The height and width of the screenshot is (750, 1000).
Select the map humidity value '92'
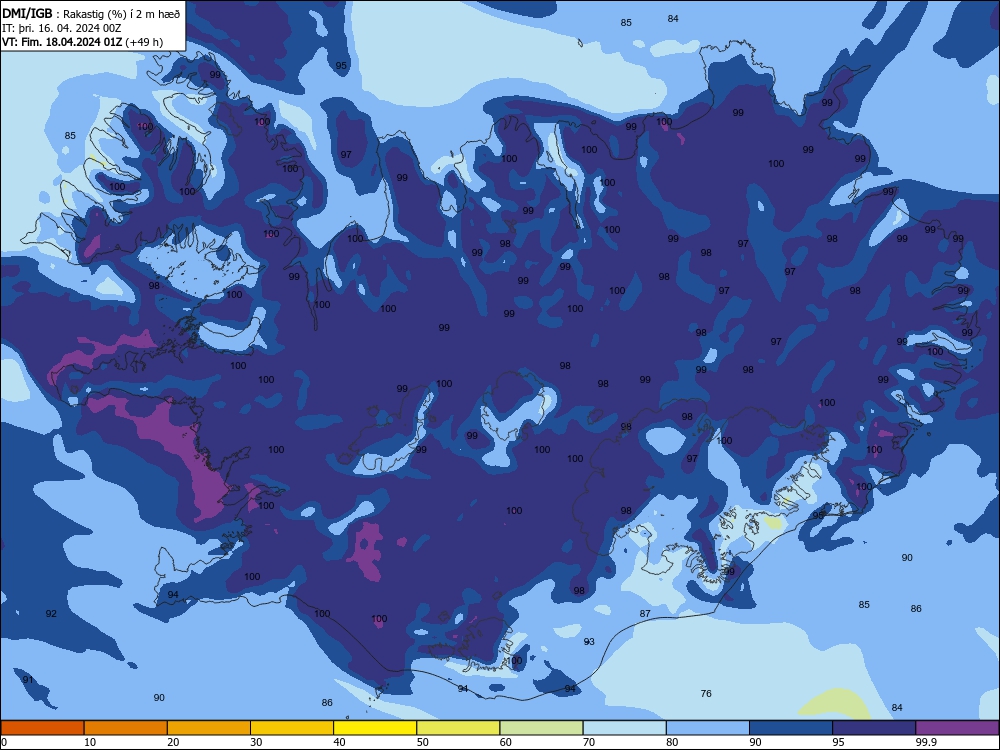[x=51, y=614]
